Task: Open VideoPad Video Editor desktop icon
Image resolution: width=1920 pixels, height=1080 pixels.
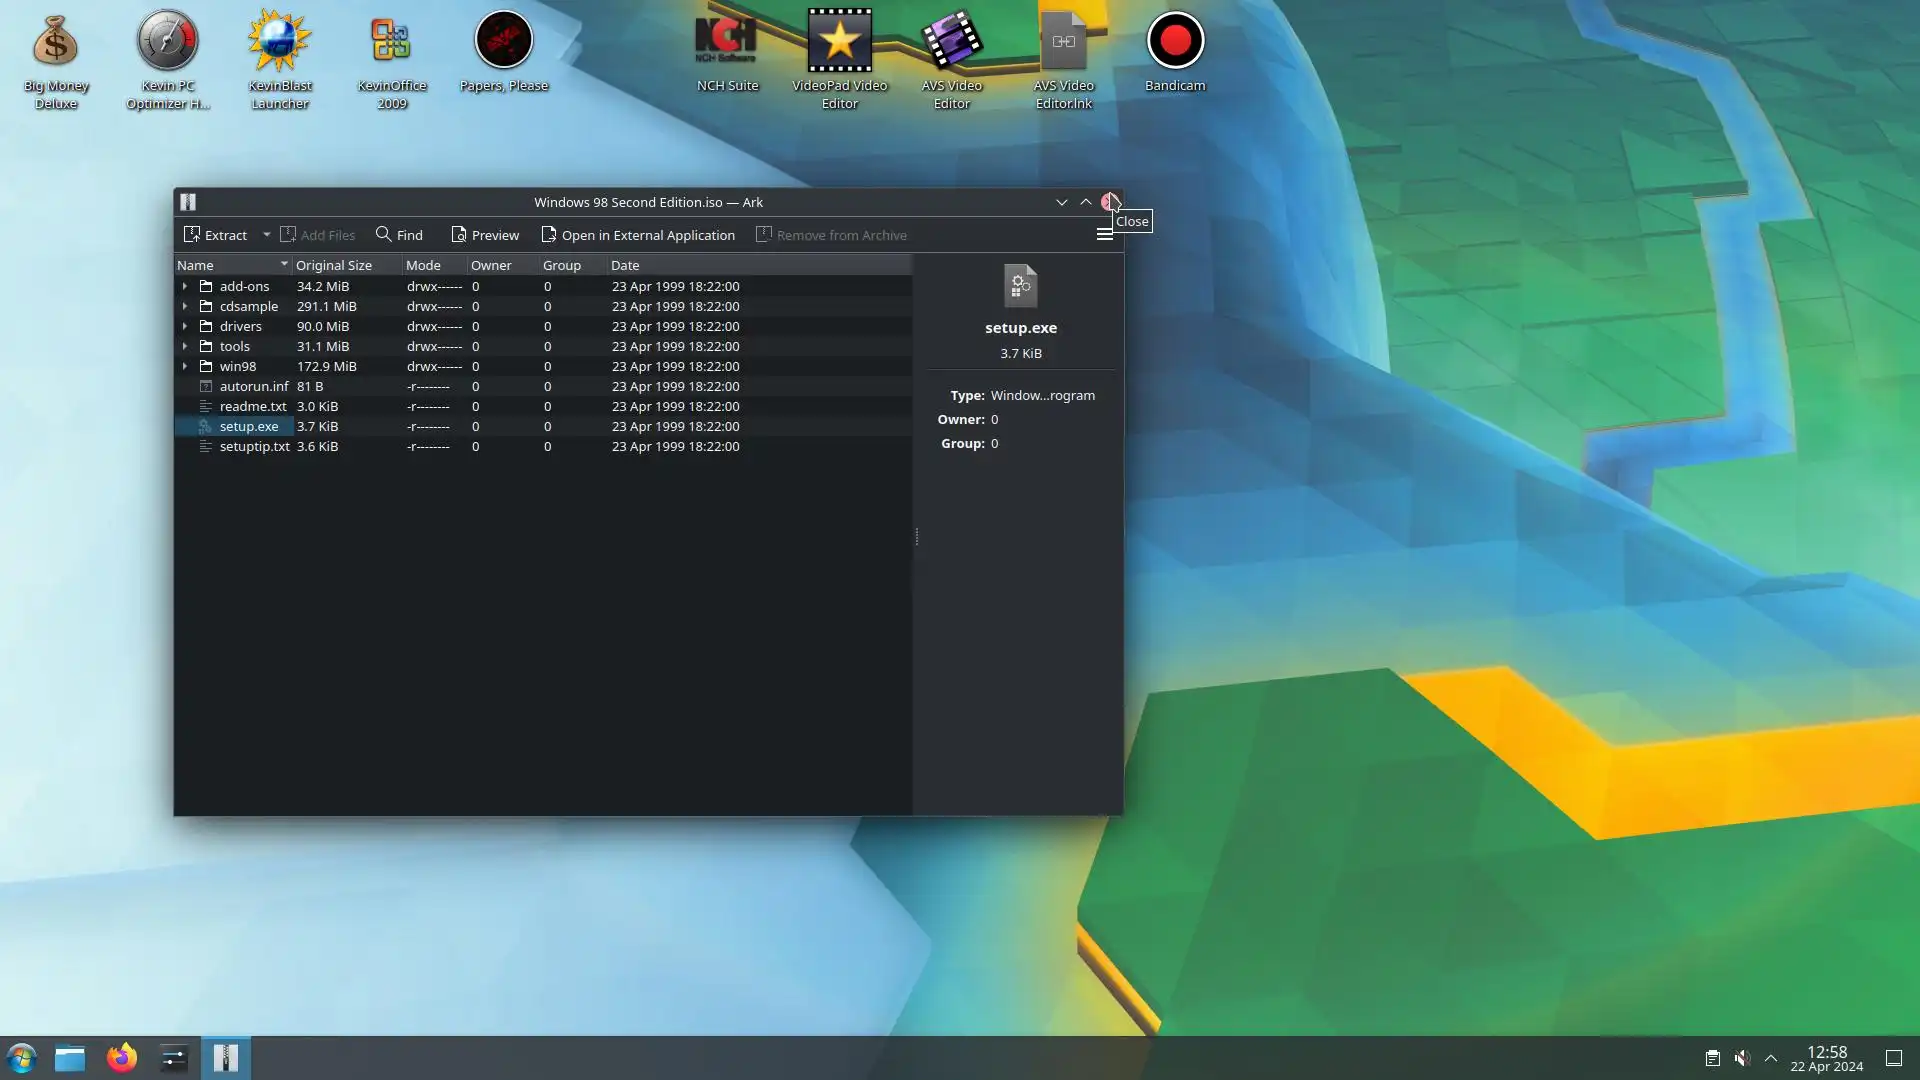Action: click(x=839, y=42)
